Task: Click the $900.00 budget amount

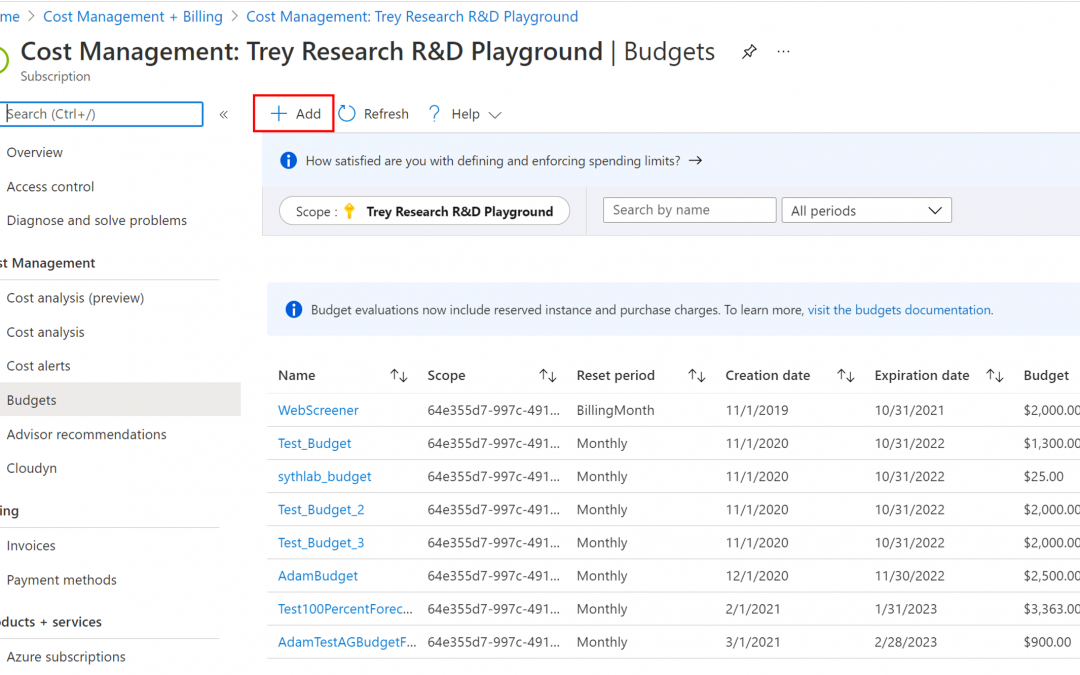Action: pyautogui.click(x=1047, y=642)
